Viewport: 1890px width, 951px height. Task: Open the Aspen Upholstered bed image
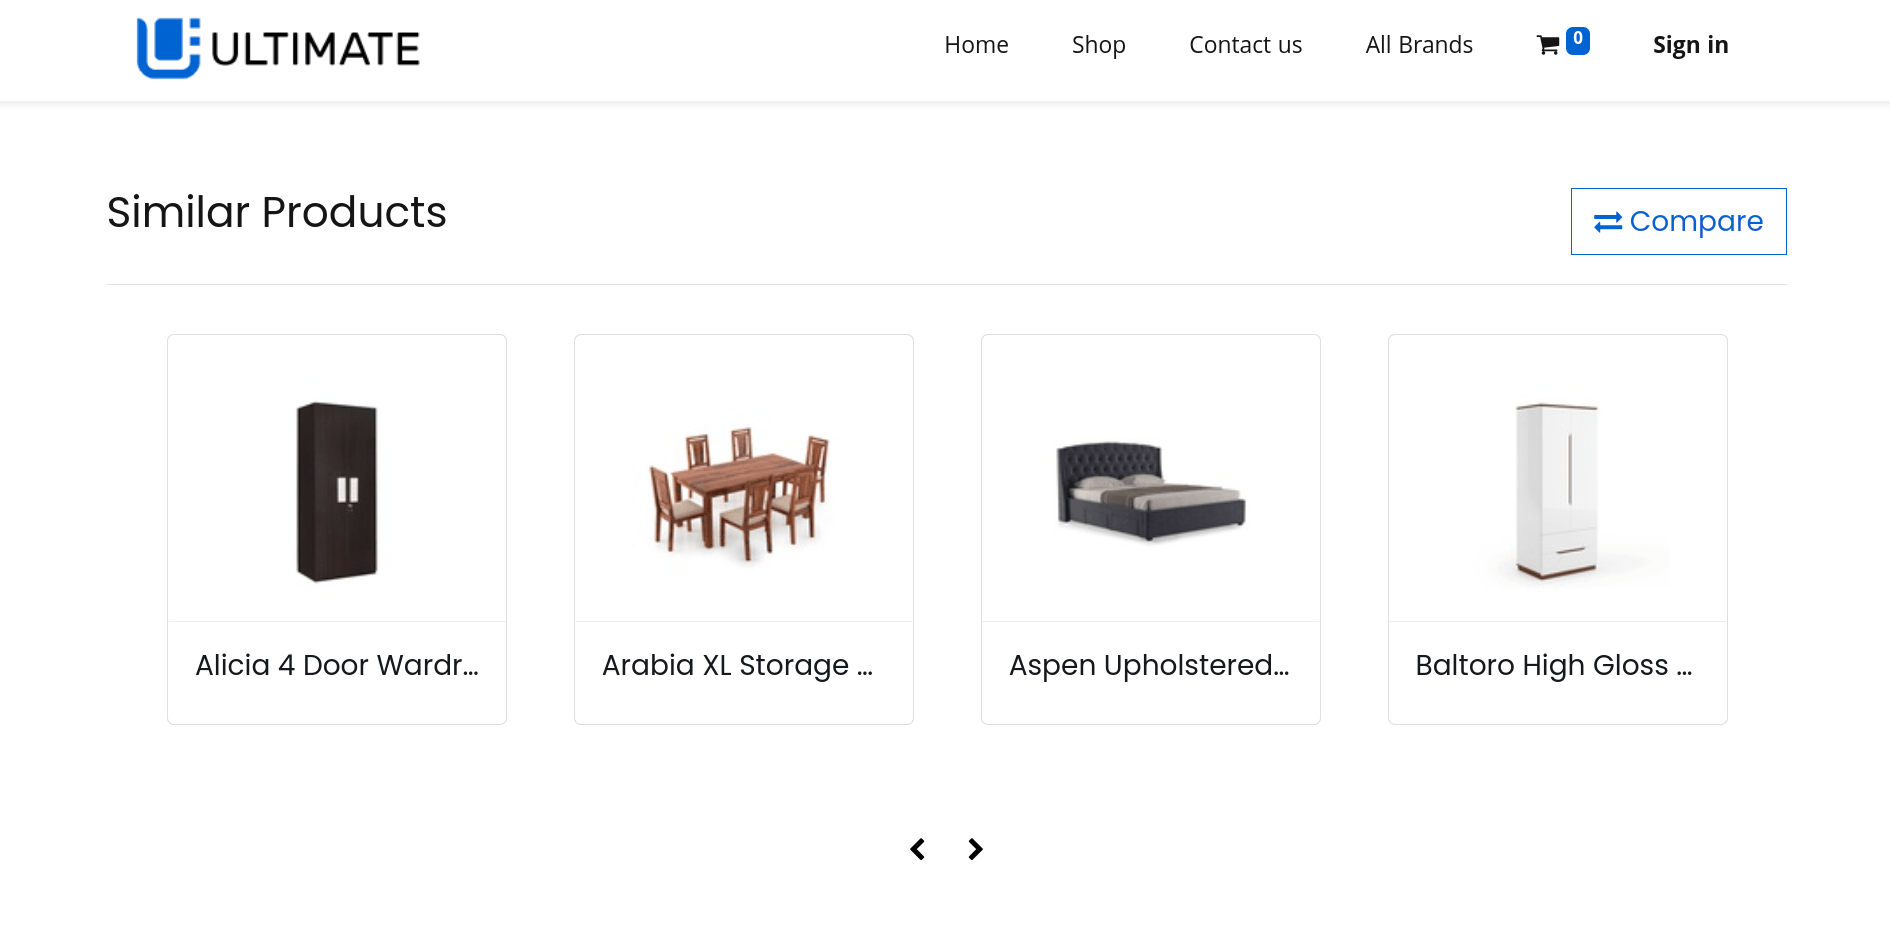click(1150, 491)
